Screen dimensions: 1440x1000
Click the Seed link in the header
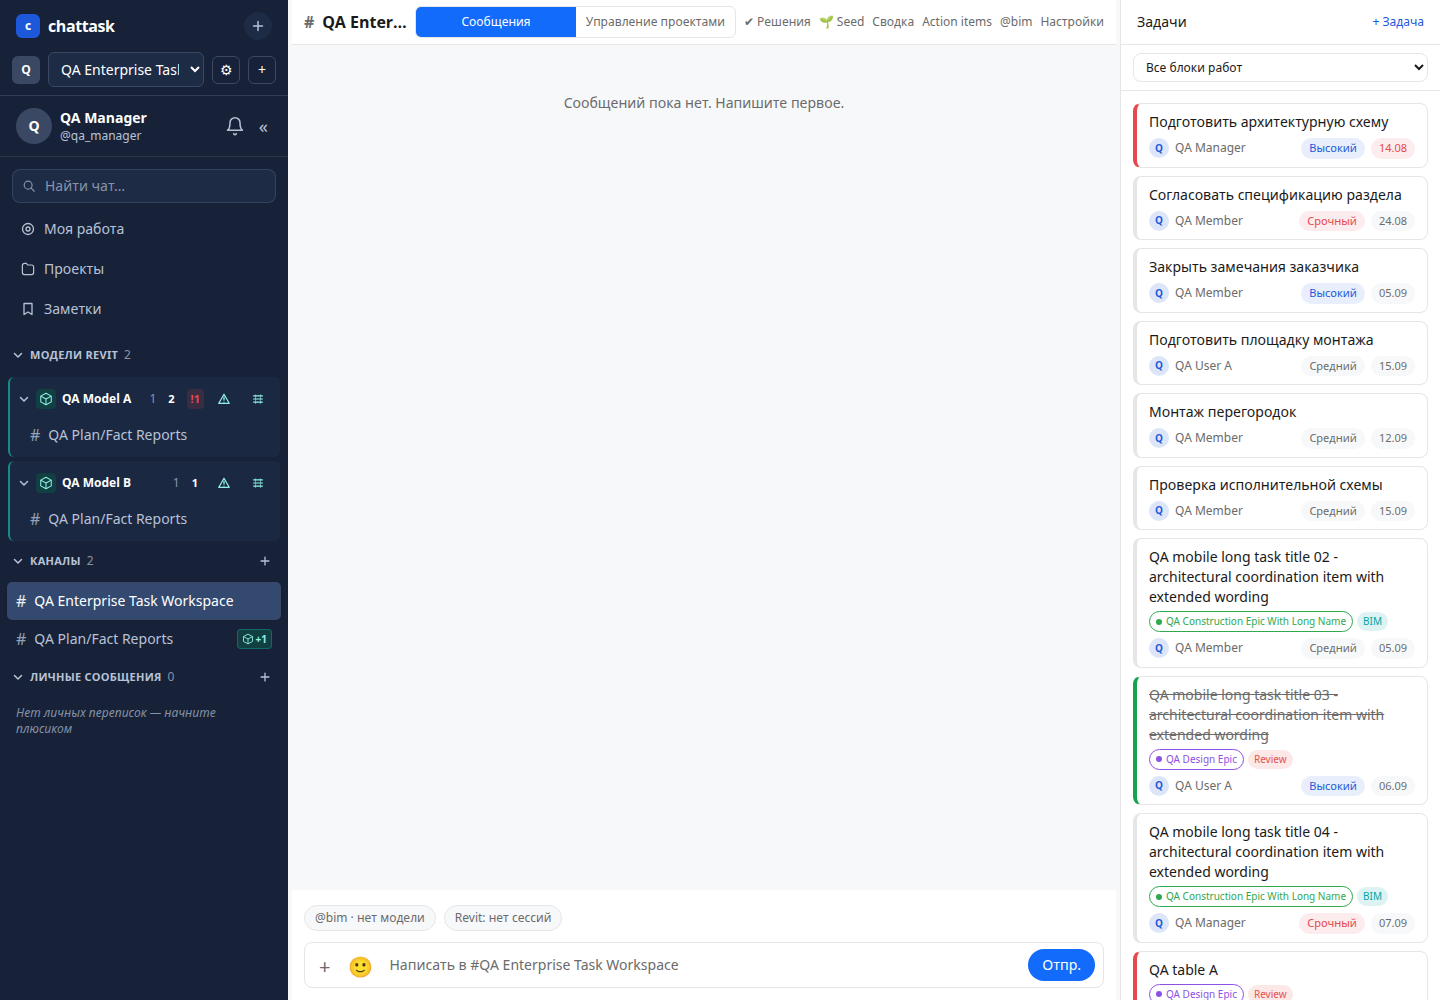842,22
